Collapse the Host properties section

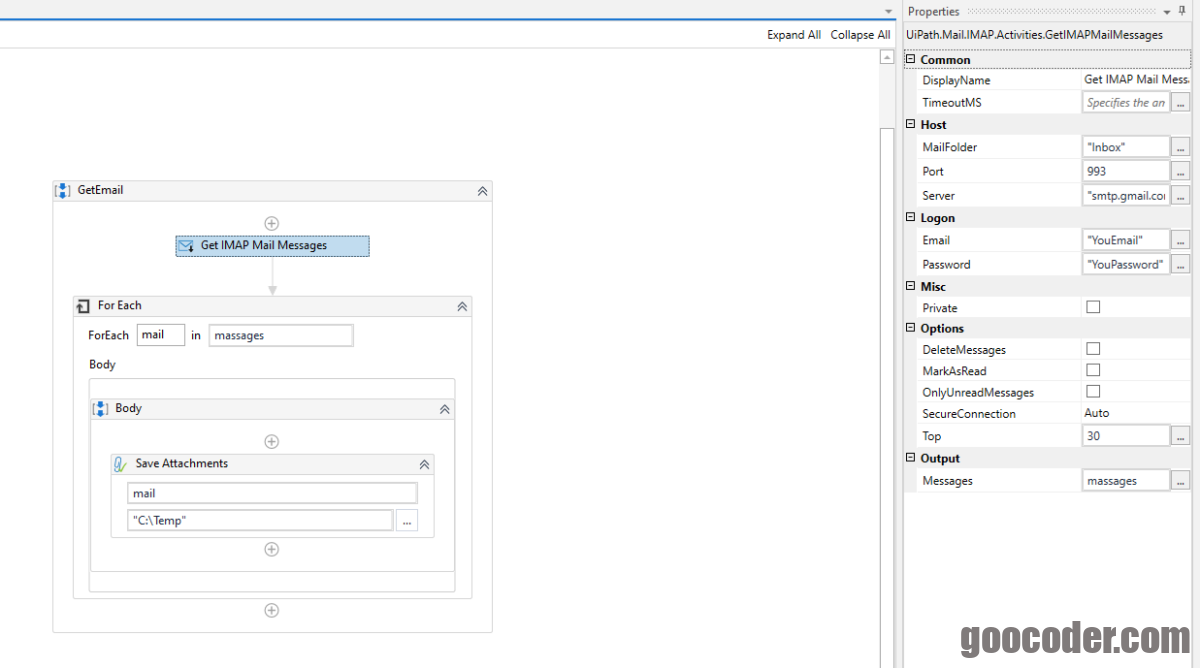[x=910, y=124]
